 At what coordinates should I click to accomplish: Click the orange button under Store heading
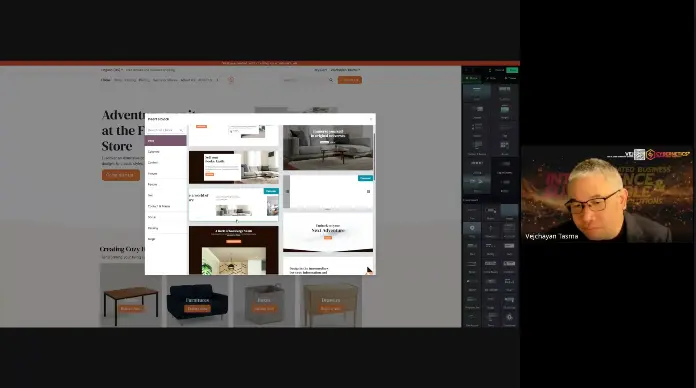tap(120, 175)
